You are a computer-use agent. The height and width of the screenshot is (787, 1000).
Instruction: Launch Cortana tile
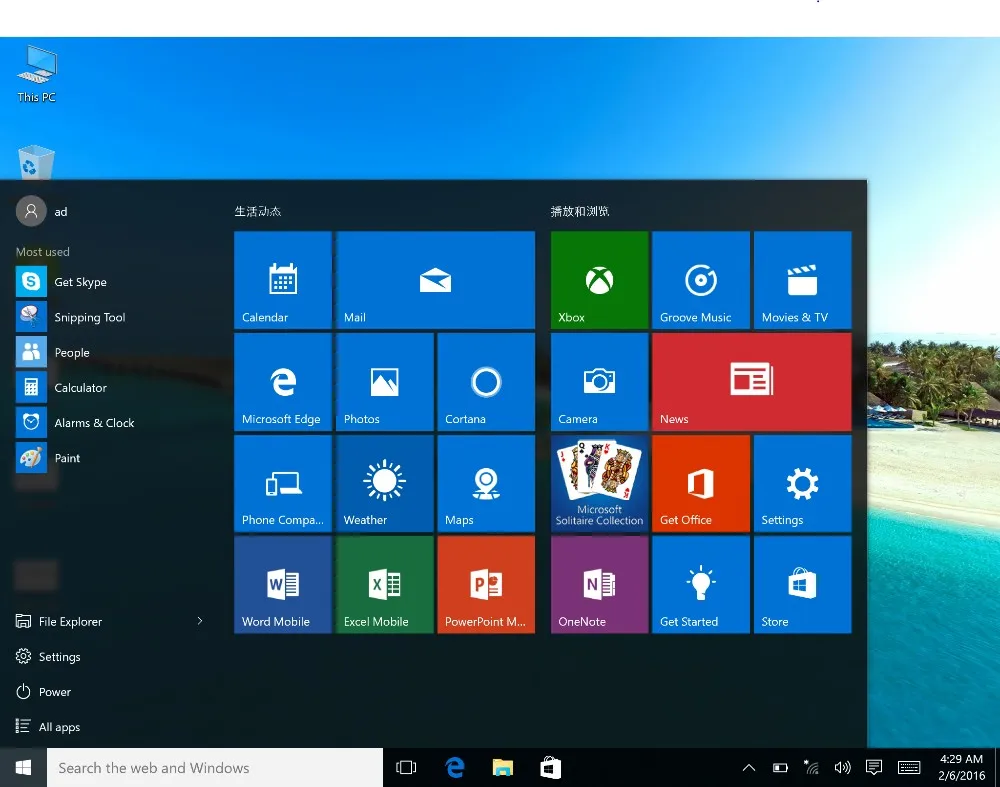coord(486,381)
